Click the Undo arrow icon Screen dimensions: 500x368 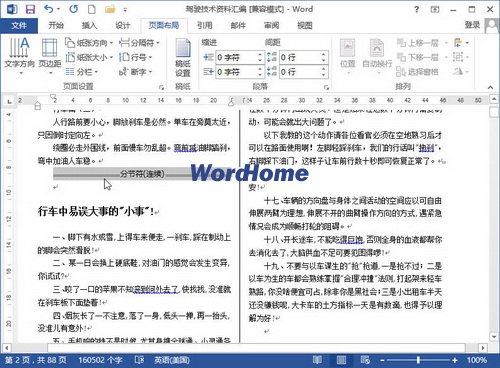(49, 9)
